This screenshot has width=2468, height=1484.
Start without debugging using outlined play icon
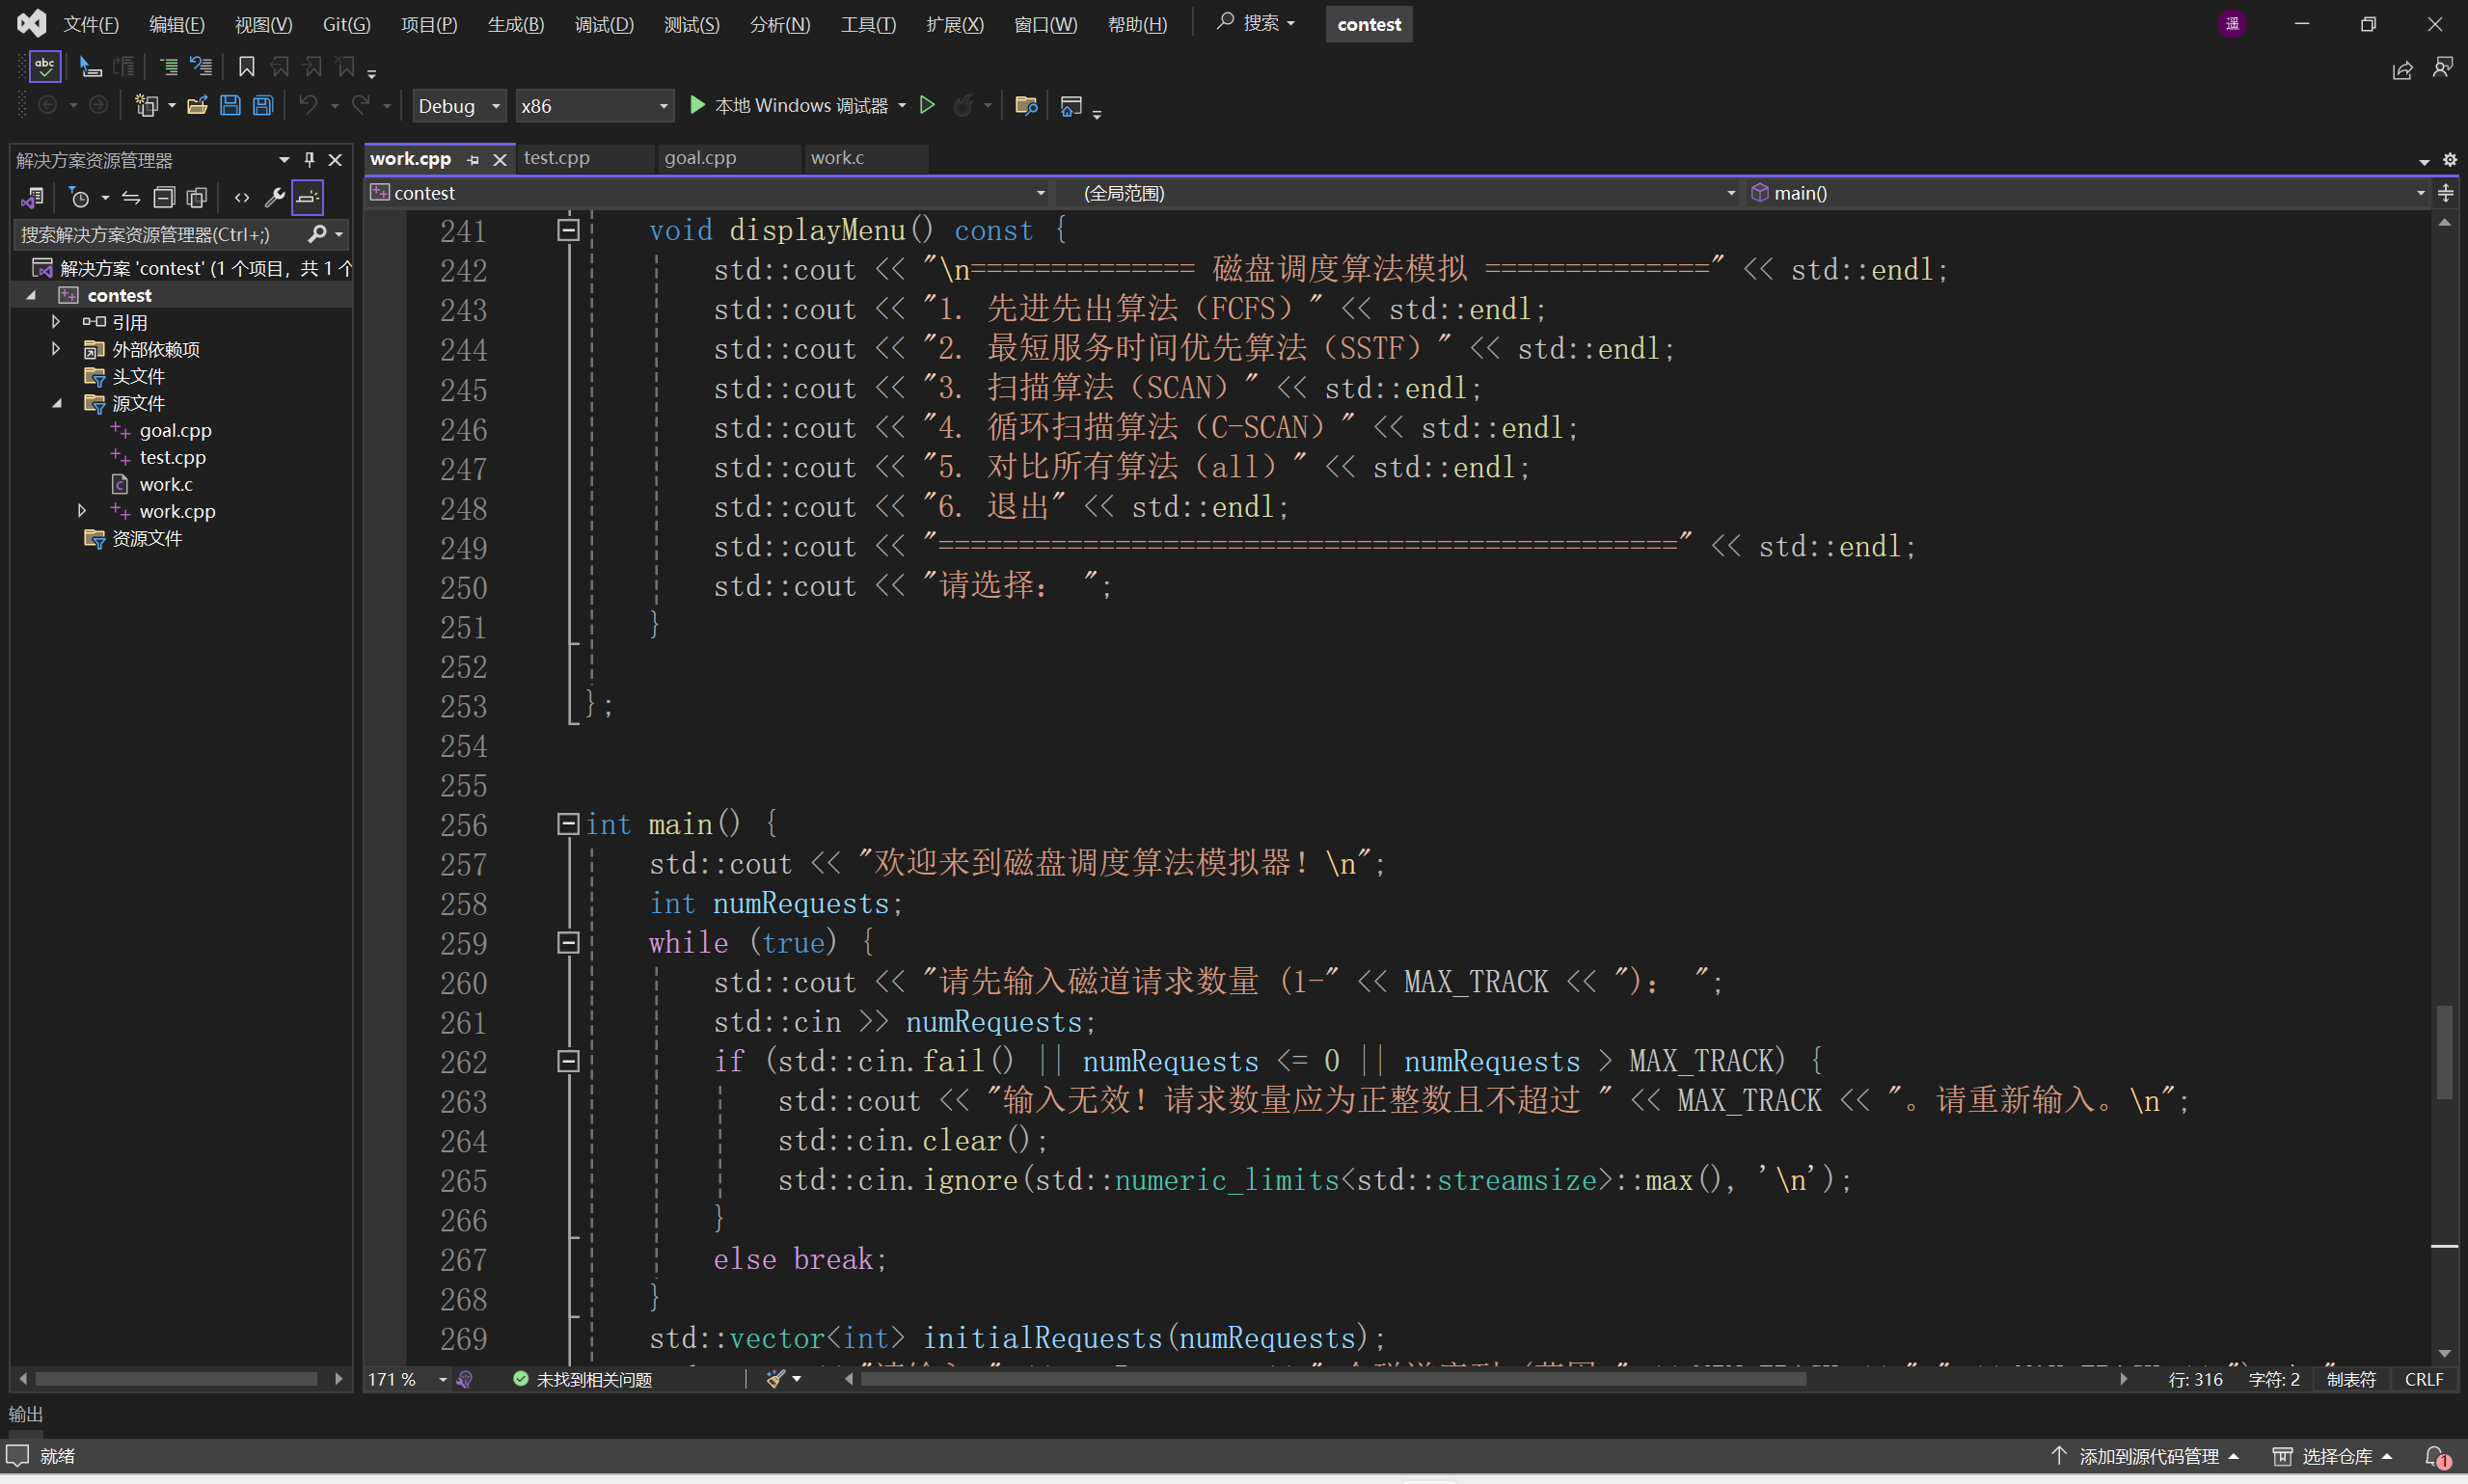coord(927,105)
